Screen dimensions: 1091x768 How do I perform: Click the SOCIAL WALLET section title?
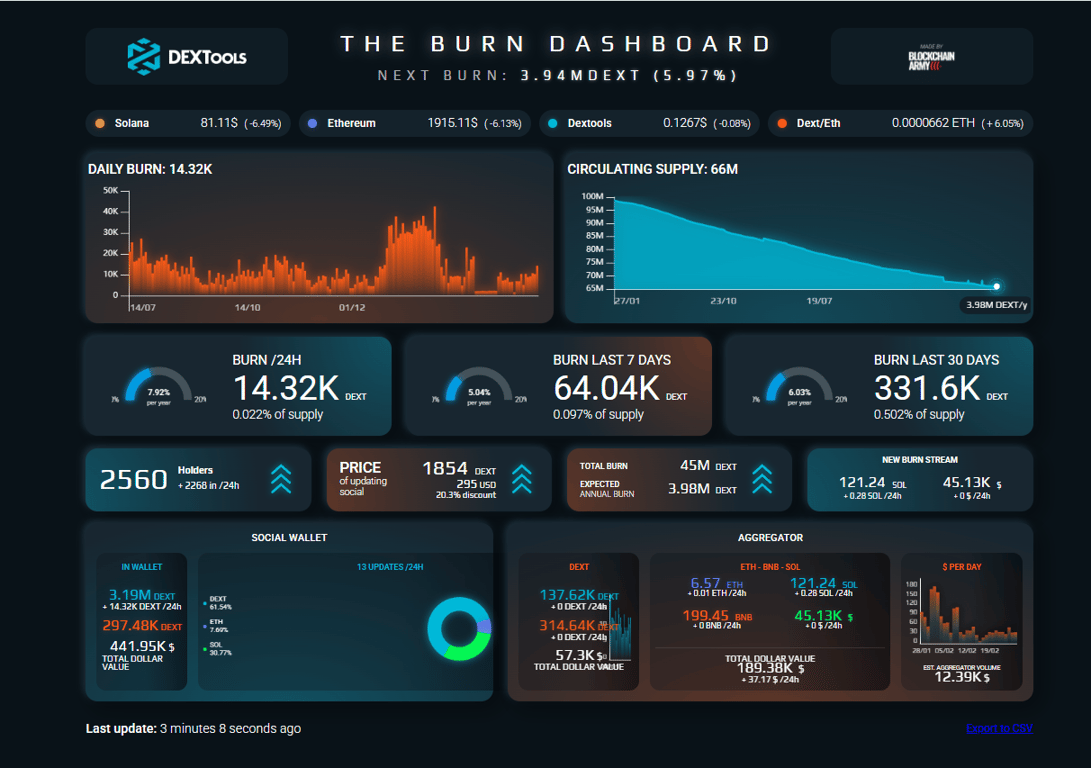[x=289, y=538]
